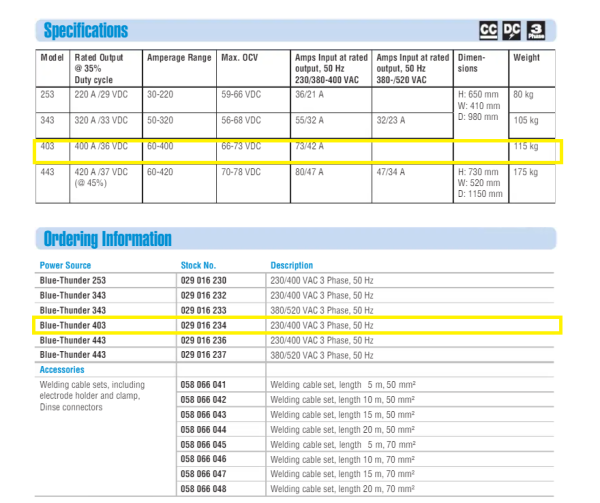The width and height of the screenshot is (600, 503).
Task: Select stock number 029 016 236
Action: click(x=204, y=340)
